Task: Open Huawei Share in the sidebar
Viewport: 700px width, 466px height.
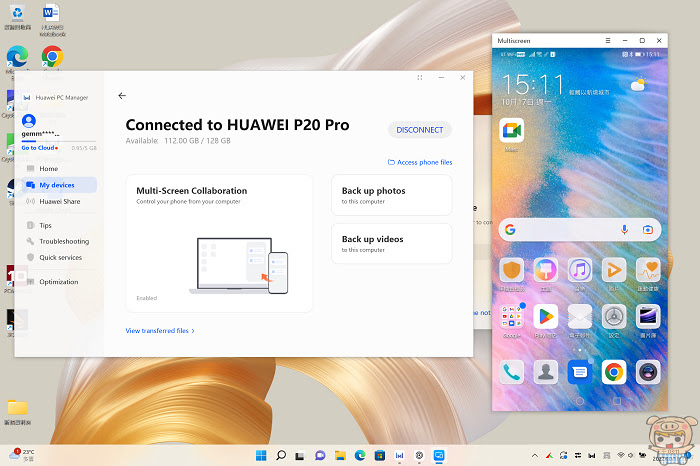Action: (x=59, y=201)
